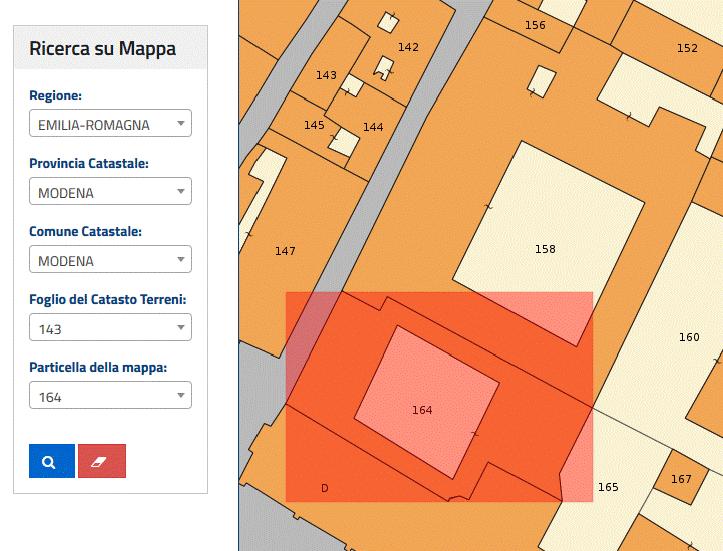Screen dimensions: 723x551
Task: Click parcel label 143 on the map
Action: coord(326,75)
